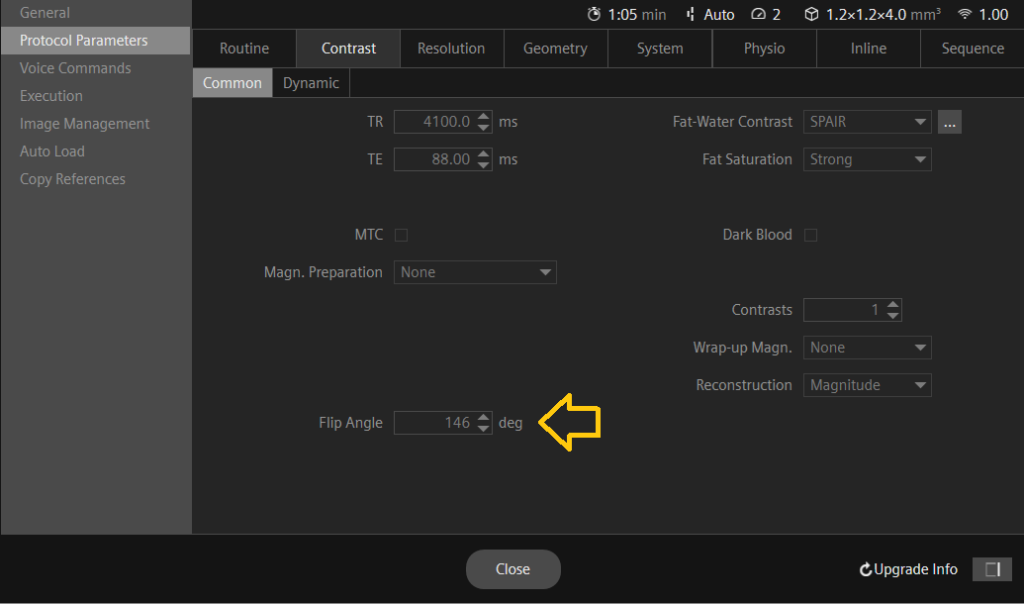This screenshot has height=604, width=1024.
Task: Enable the MTC checkbox
Action: (x=401, y=234)
